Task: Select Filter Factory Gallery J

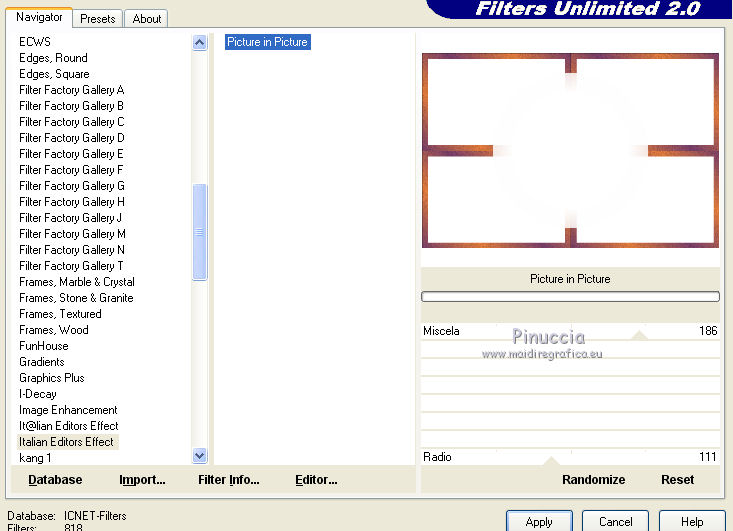Action: [x=71, y=217]
